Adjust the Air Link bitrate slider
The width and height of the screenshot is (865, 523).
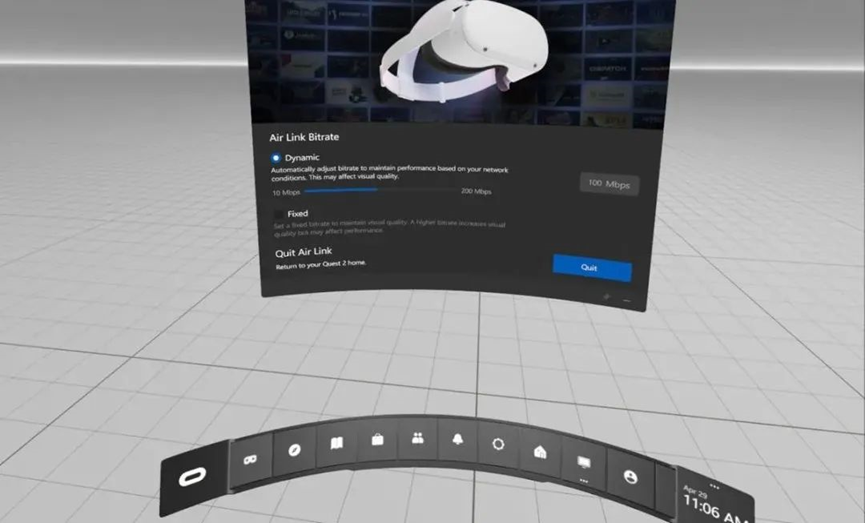point(381,190)
